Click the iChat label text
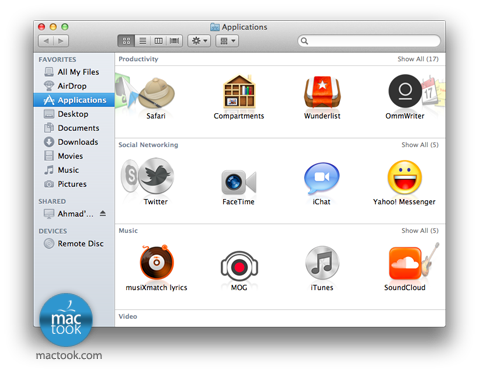The width and height of the screenshot is (479, 373). click(x=321, y=202)
